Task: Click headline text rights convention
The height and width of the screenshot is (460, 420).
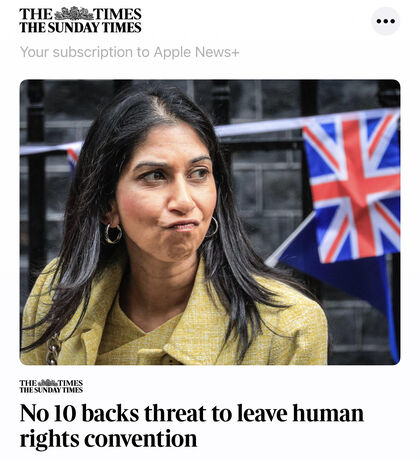Action: pyautogui.click(x=108, y=439)
